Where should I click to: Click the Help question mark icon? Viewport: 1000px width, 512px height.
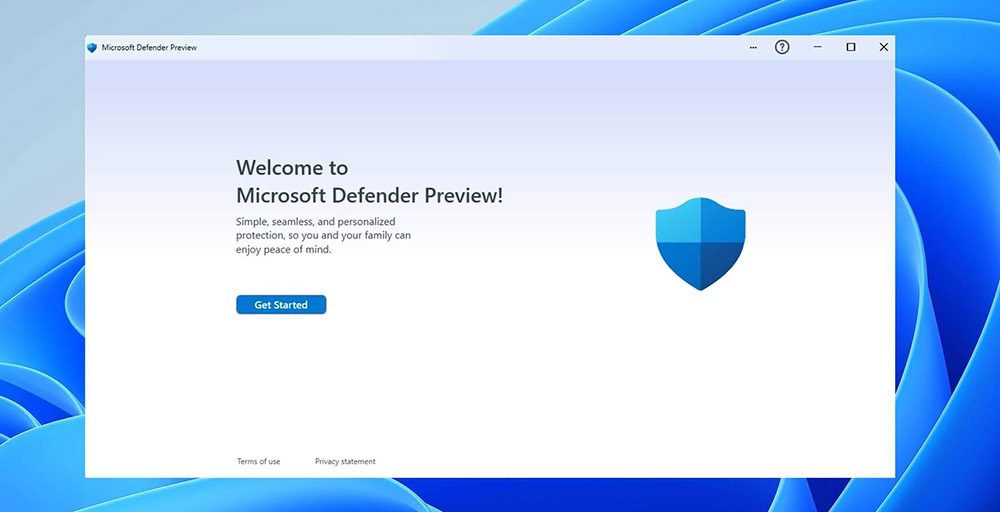(x=782, y=48)
